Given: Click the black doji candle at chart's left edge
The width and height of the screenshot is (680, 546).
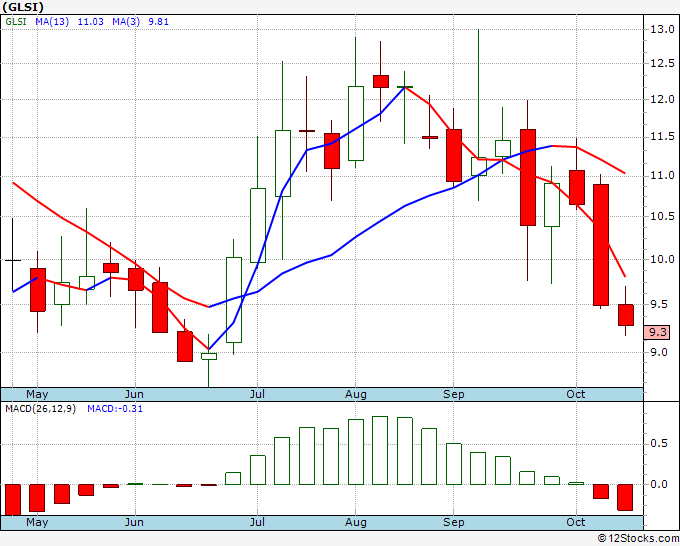Looking at the screenshot, I should (13, 260).
